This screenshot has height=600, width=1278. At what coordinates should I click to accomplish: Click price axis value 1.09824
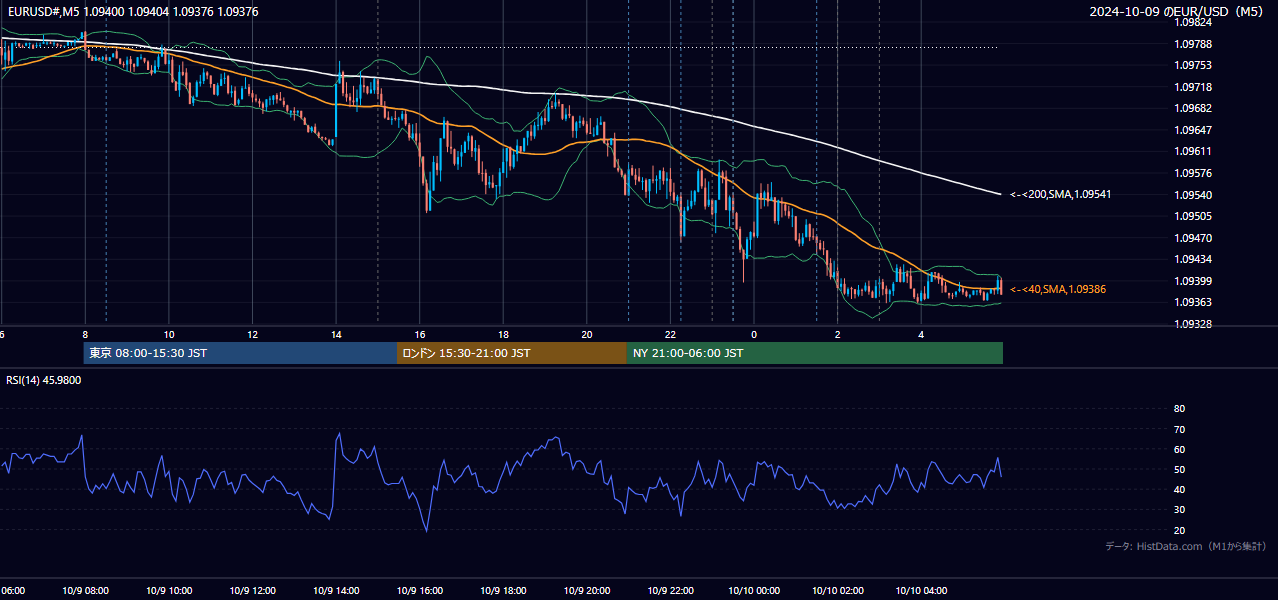(1193, 22)
